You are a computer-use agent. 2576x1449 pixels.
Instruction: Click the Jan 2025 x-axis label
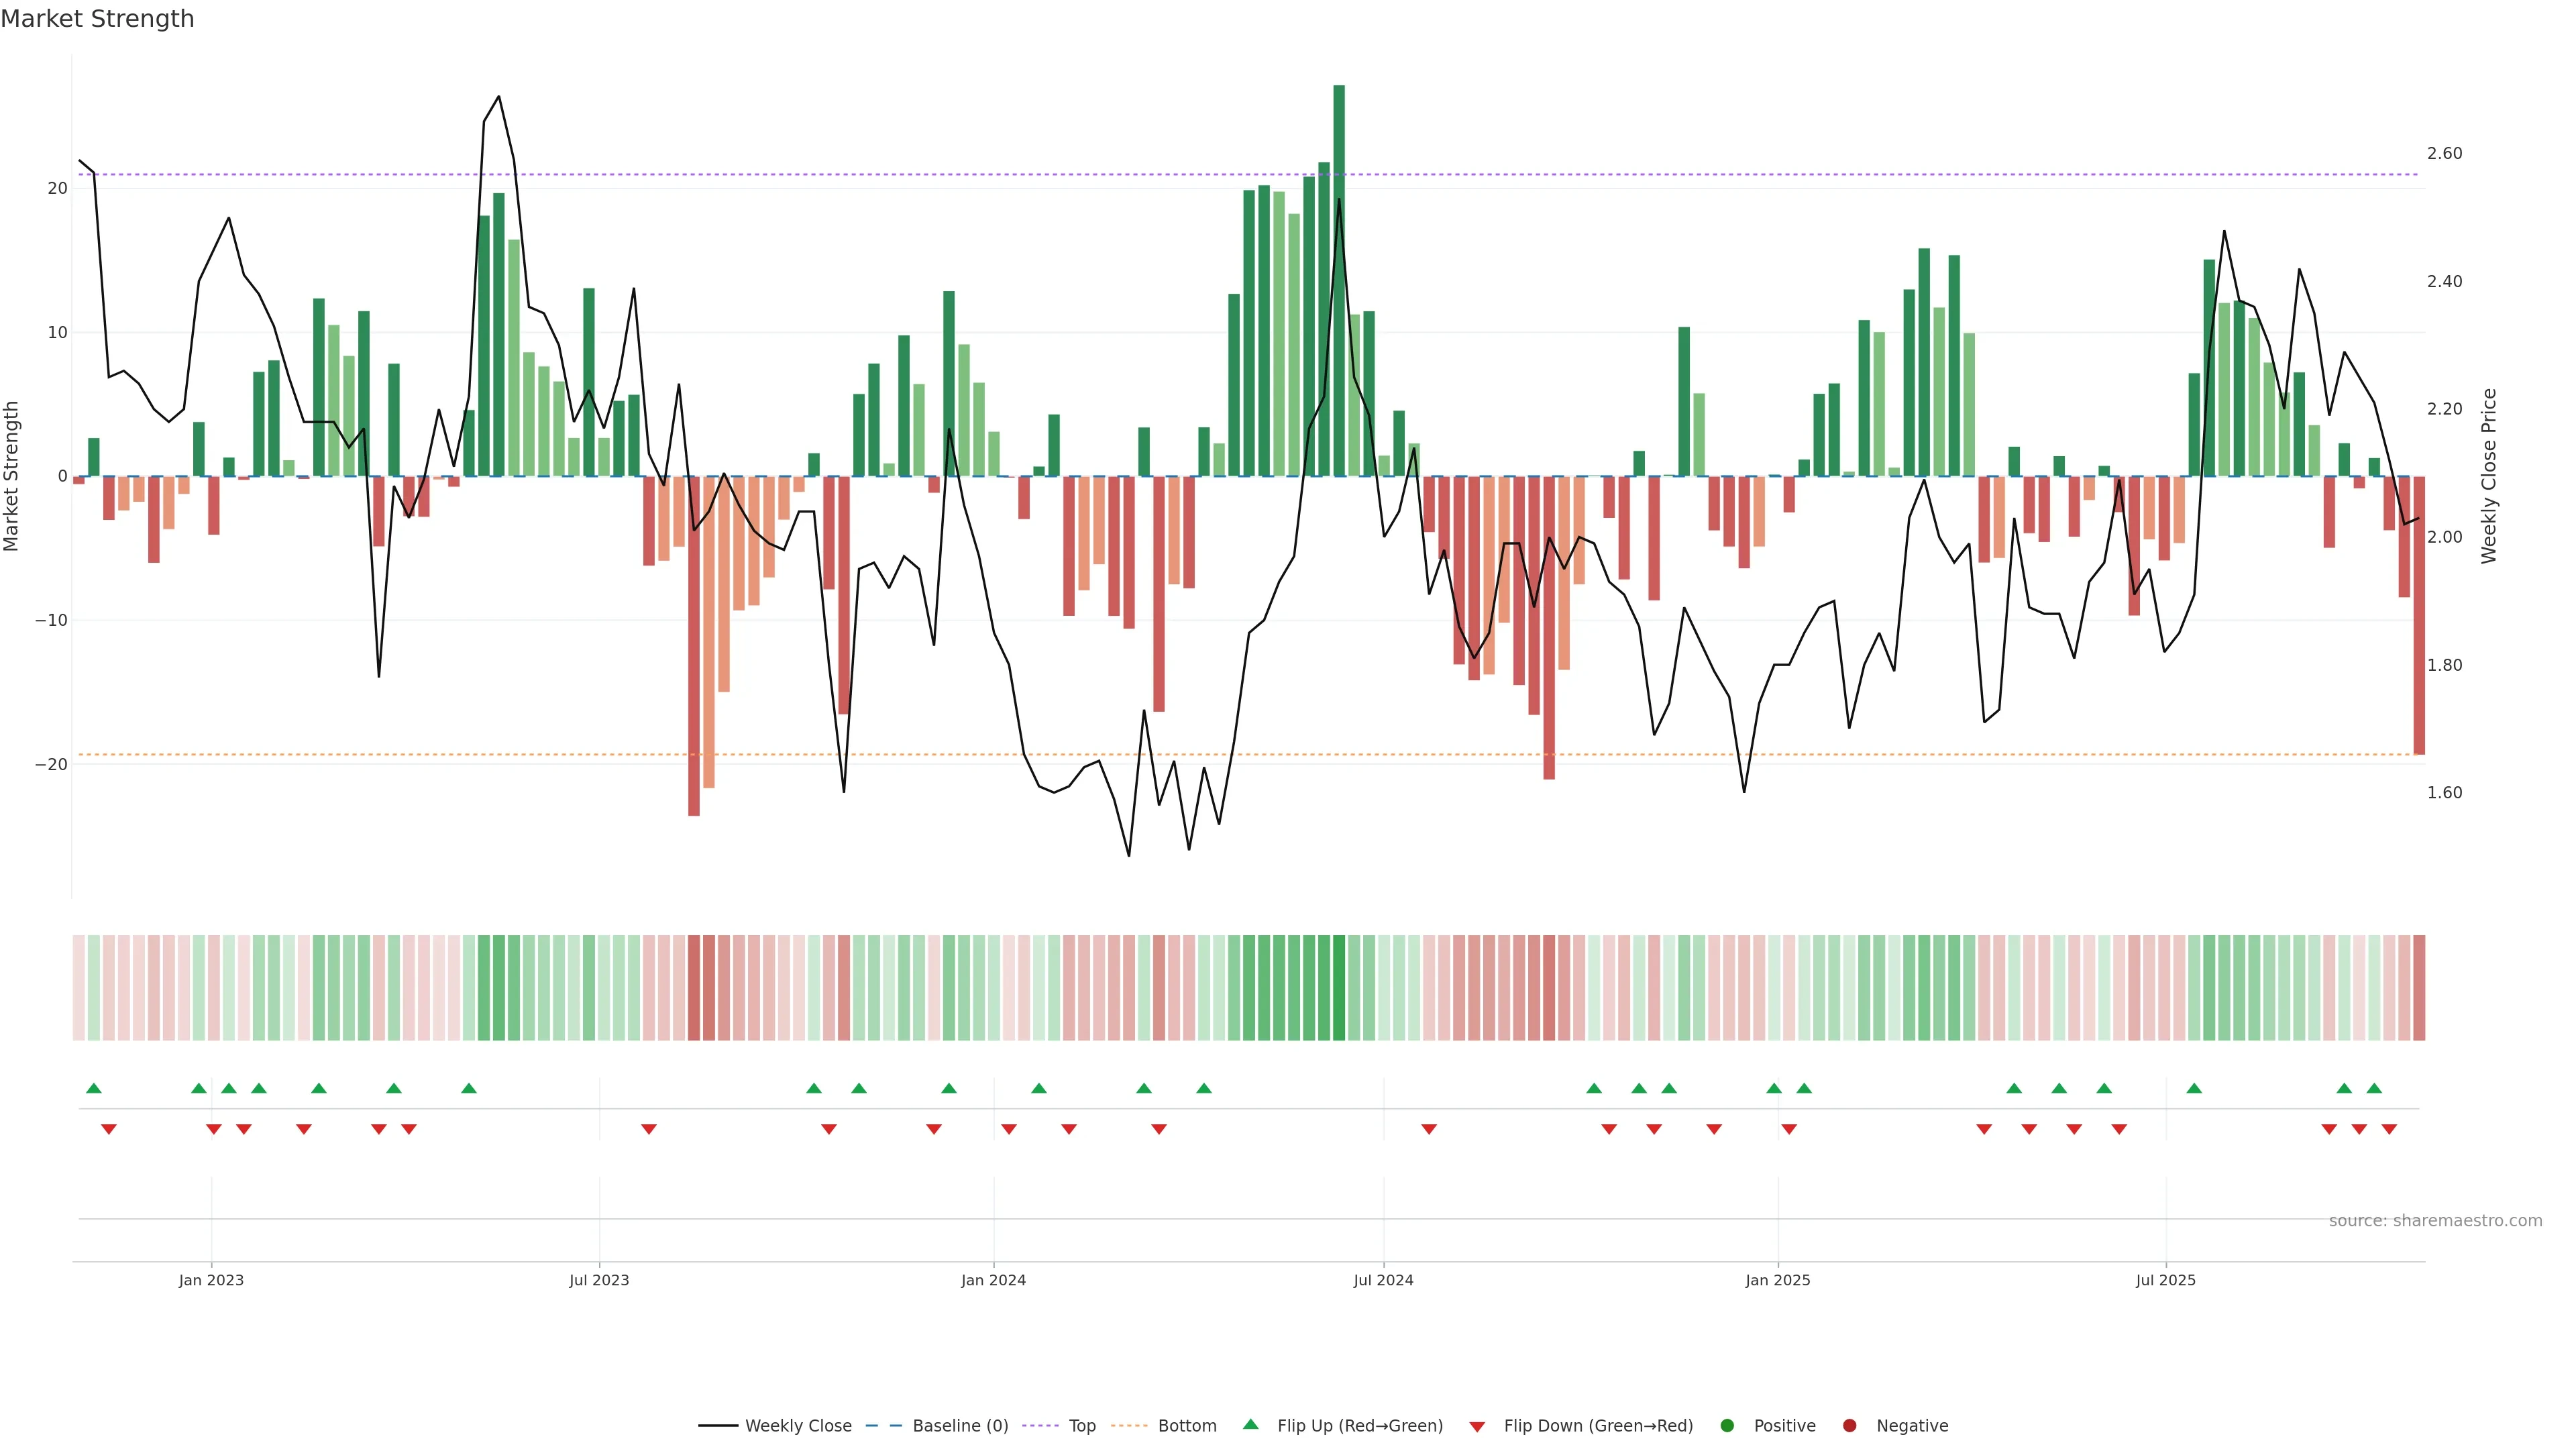point(1777,1280)
